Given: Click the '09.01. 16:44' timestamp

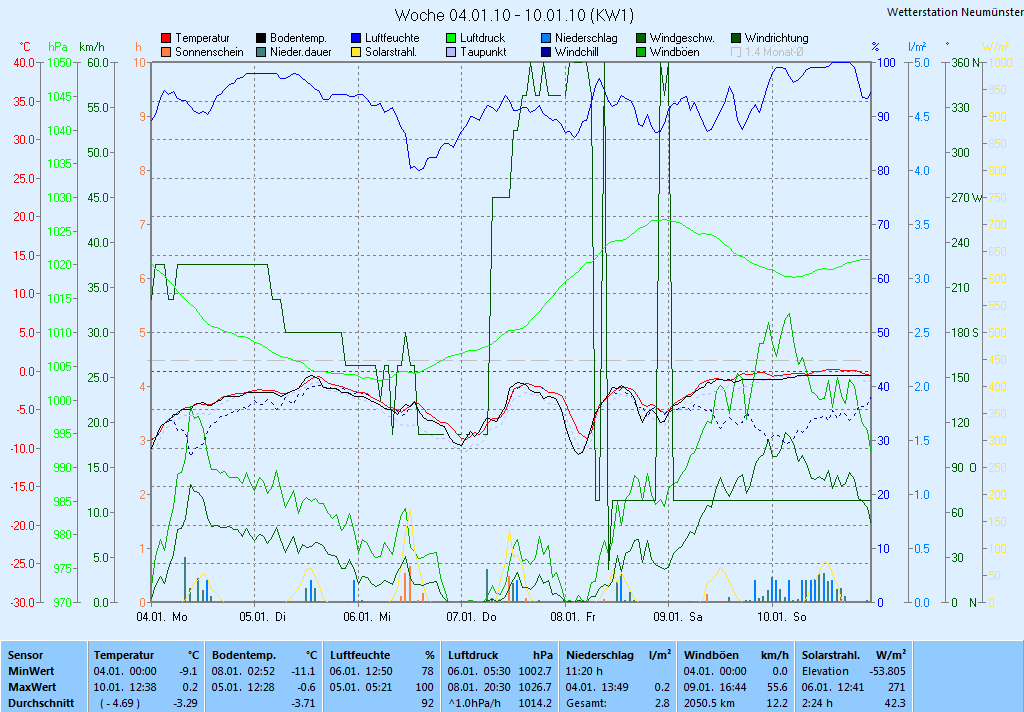Looking at the screenshot, I should coord(715,688).
